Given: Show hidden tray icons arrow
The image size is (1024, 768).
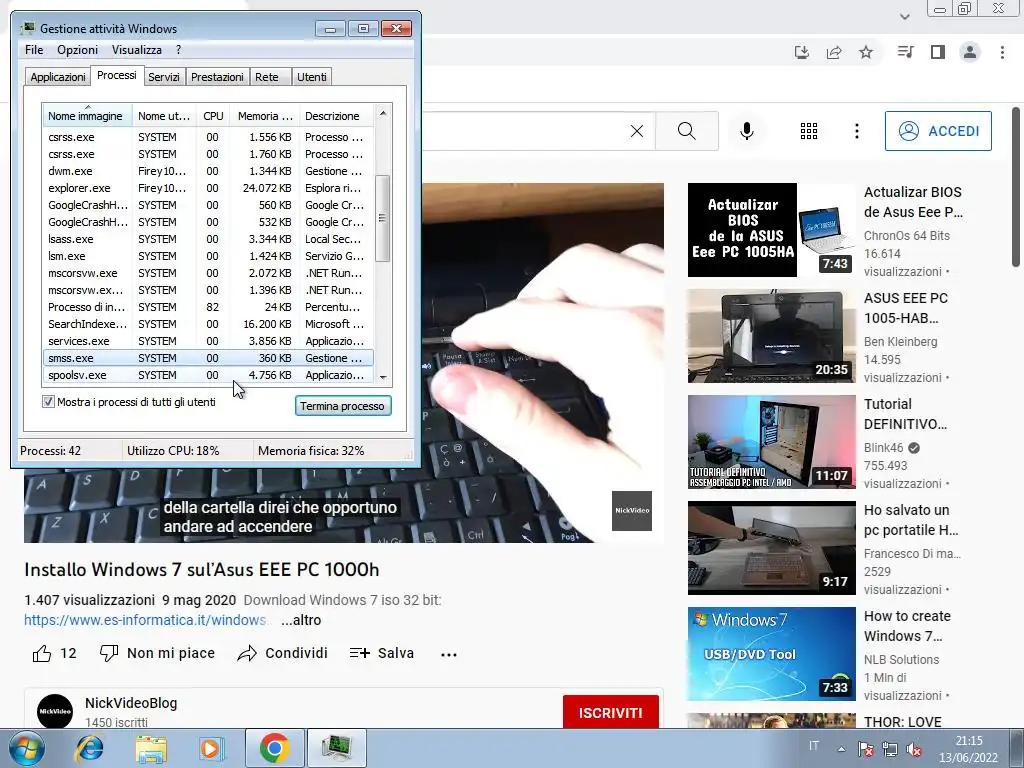Looking at the screenshot, I should [x=841, y=748].
